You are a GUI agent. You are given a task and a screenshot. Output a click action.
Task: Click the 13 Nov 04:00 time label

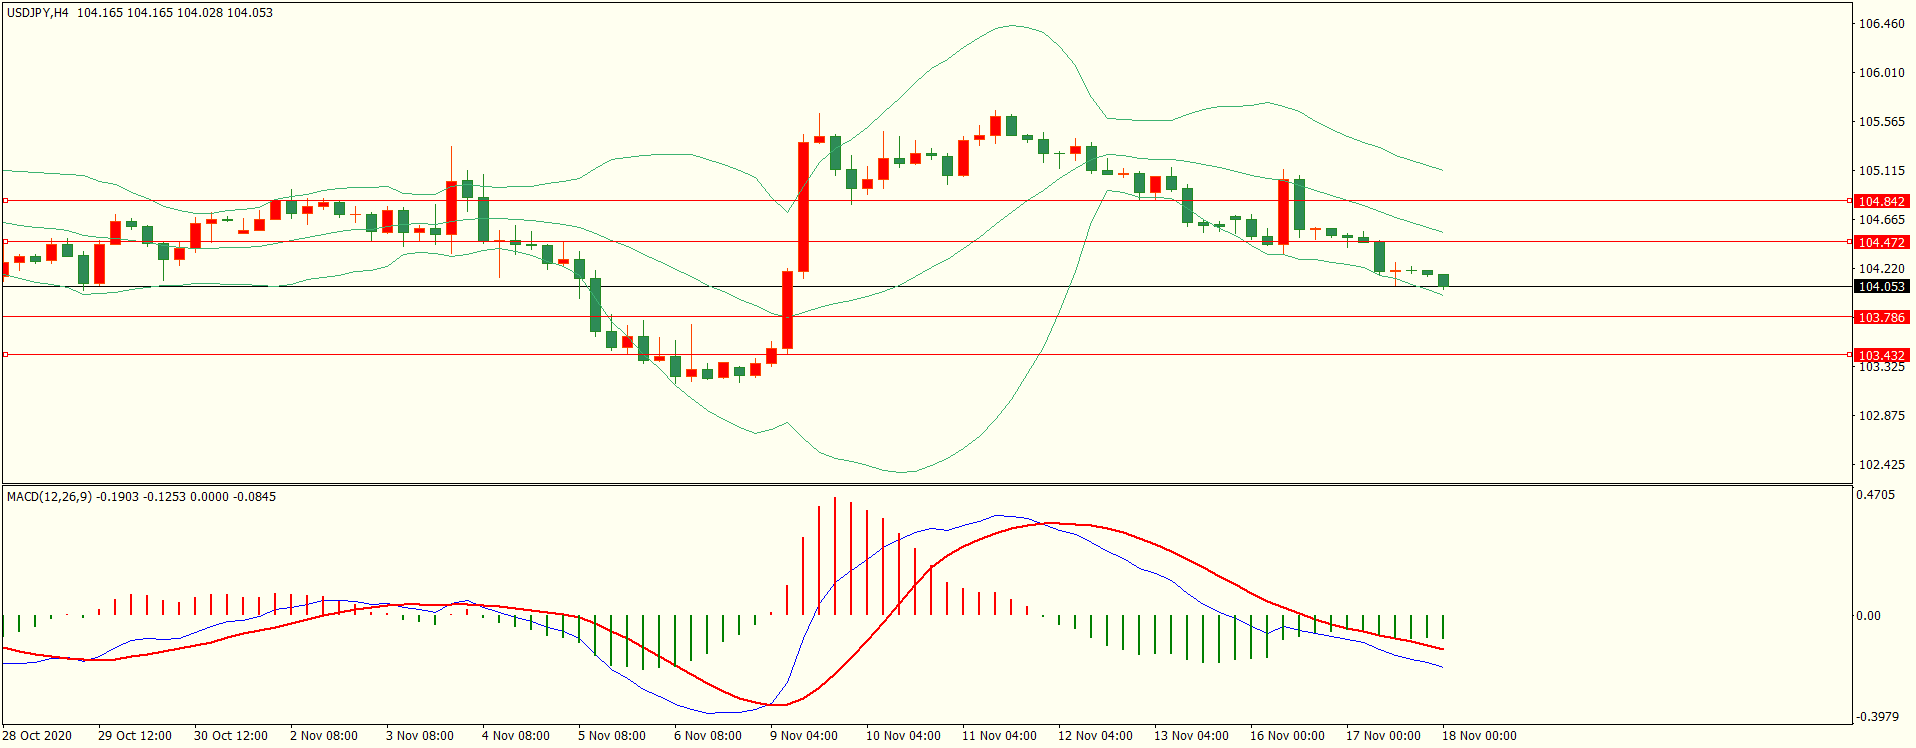[1191, 736]
